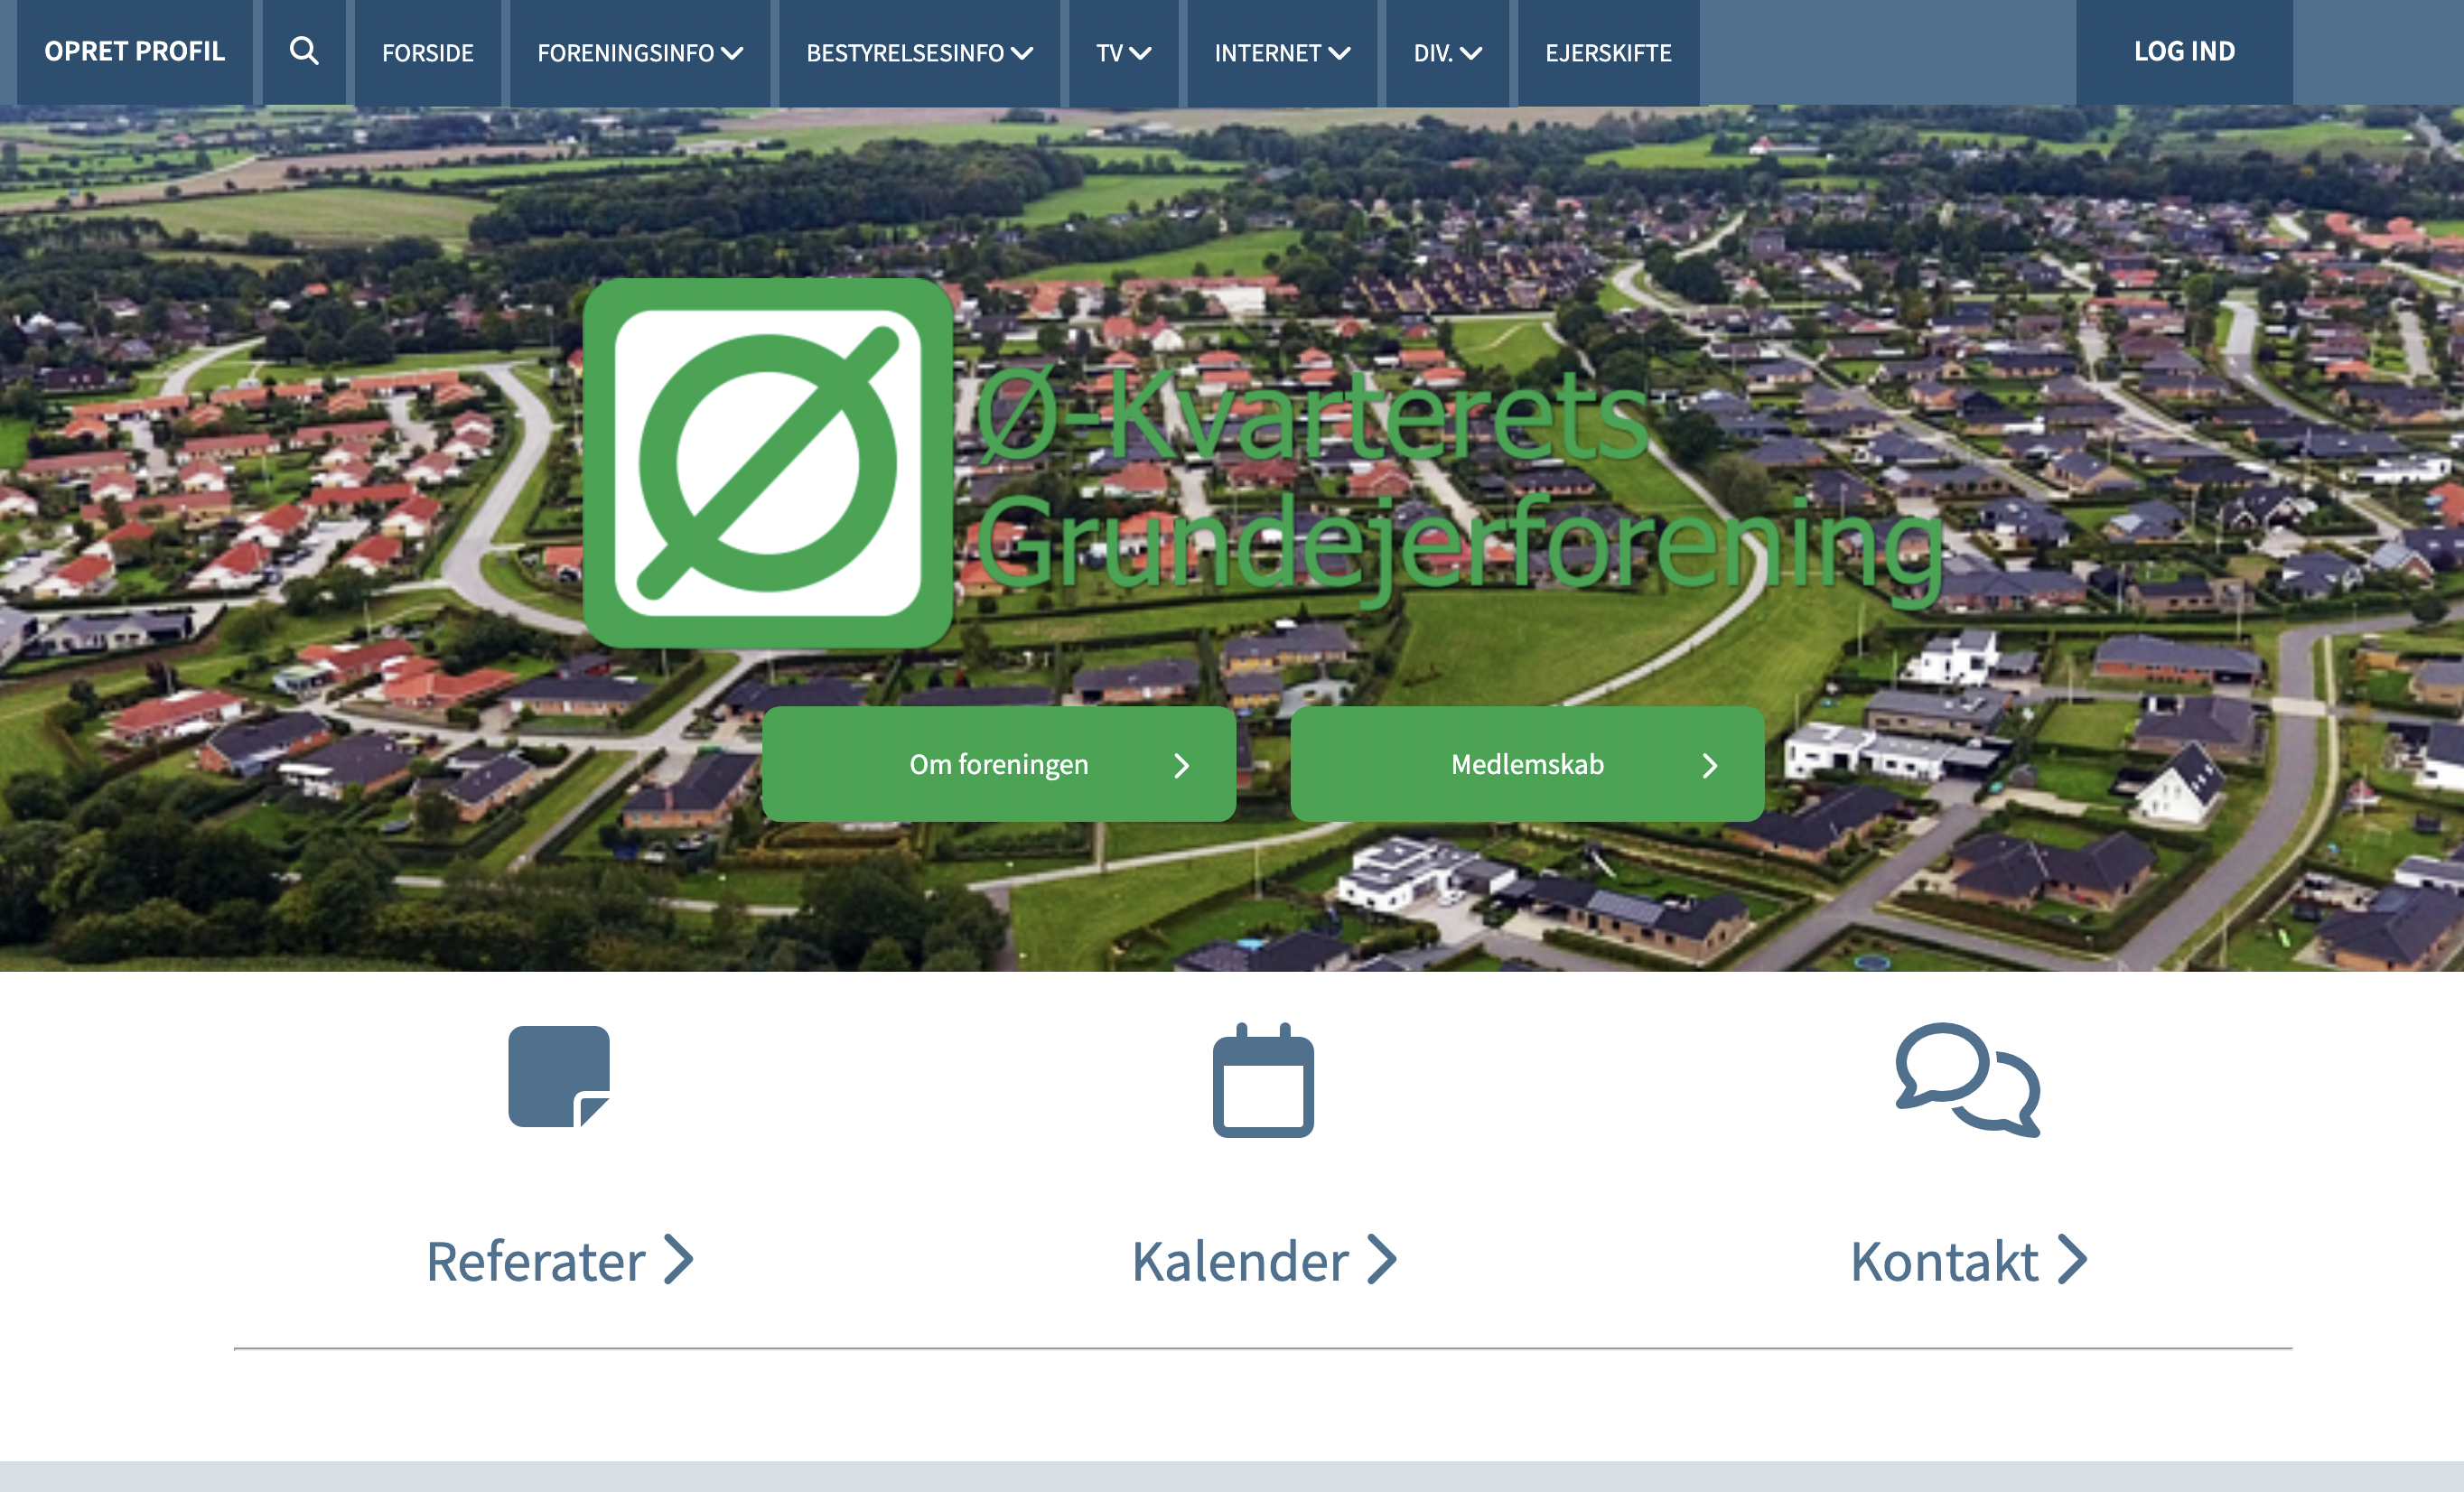This screenshot has height=1492, width=2464.
Task: Follow the Referater link
Action: [560, 1261]
